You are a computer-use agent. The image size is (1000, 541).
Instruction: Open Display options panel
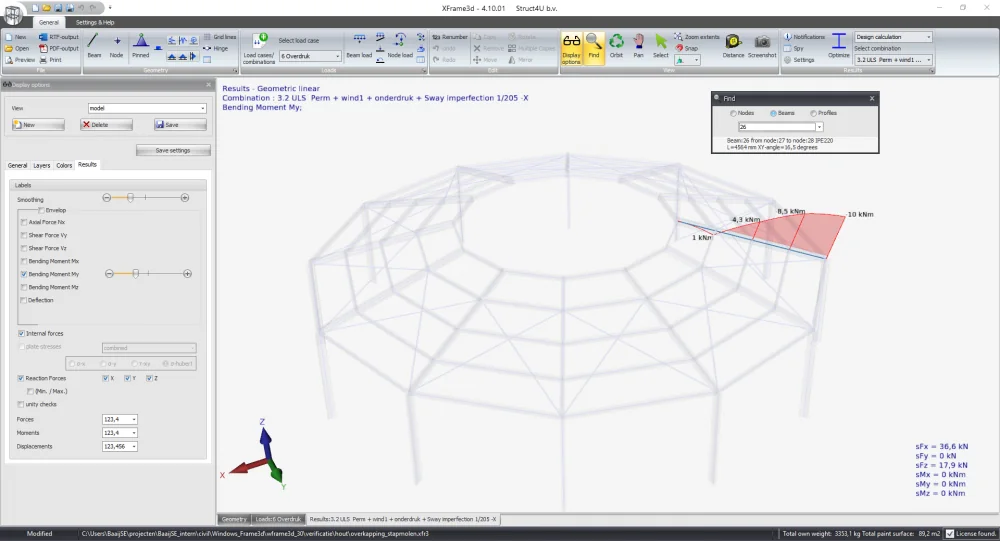click(x=571, y=48)
